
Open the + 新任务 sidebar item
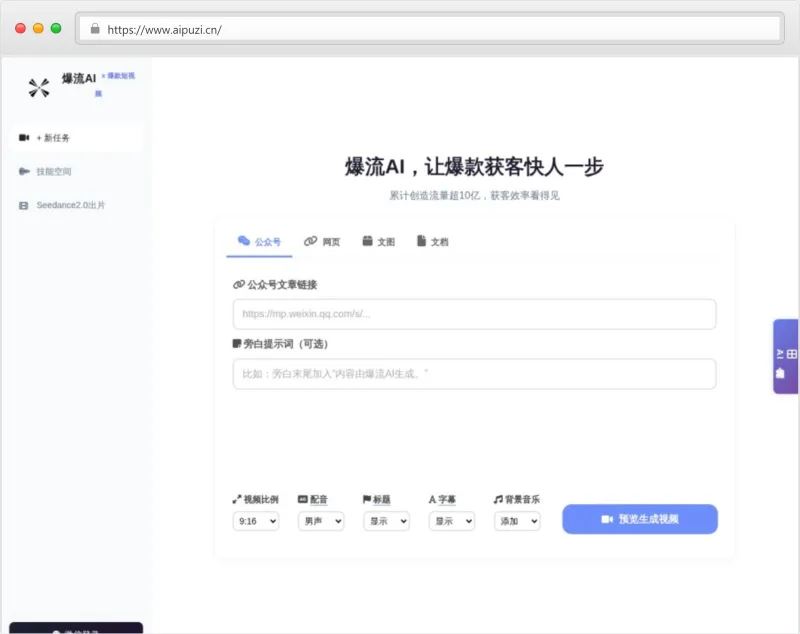[76, 138]
